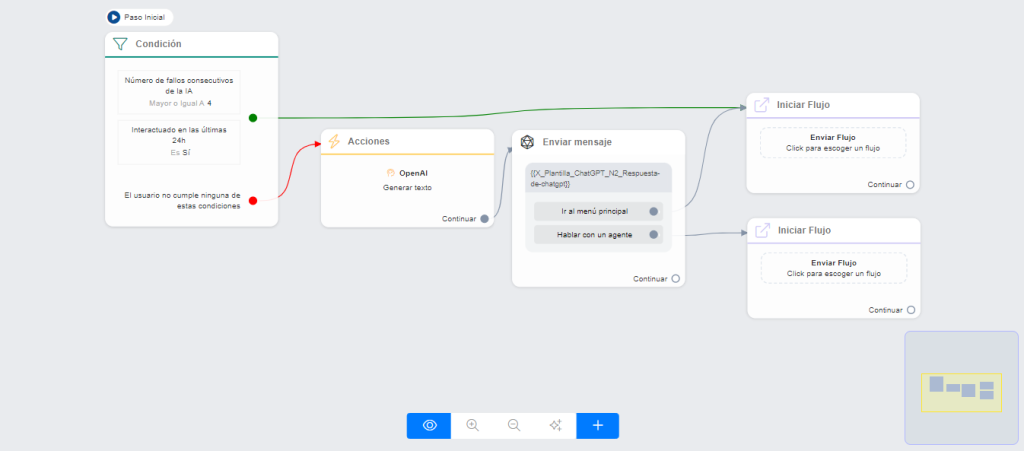The height and width of the screenshot is (451, 1024).
Task: Click the Acciones lightning bolt icon
Action: pyautogui.click(x=335, y=142)
